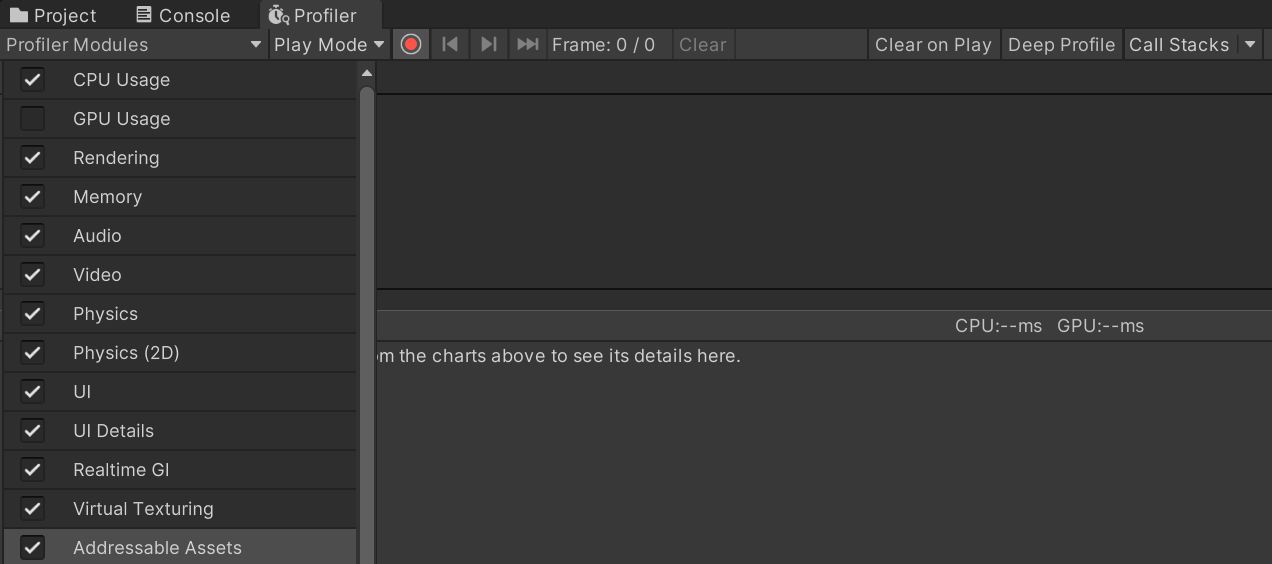Screen dimensions: 1272x564
Task: Click scroll-up arrow in modules list
Action: [366, 73]
